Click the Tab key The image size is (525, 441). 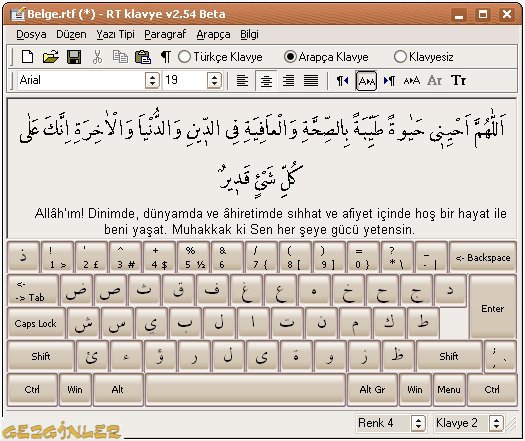[x=32, y=290]
